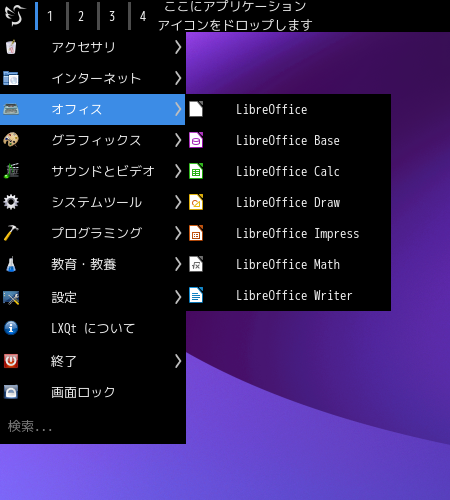
Task: Open the インターネット menu entry
Action: pos(92,78)
